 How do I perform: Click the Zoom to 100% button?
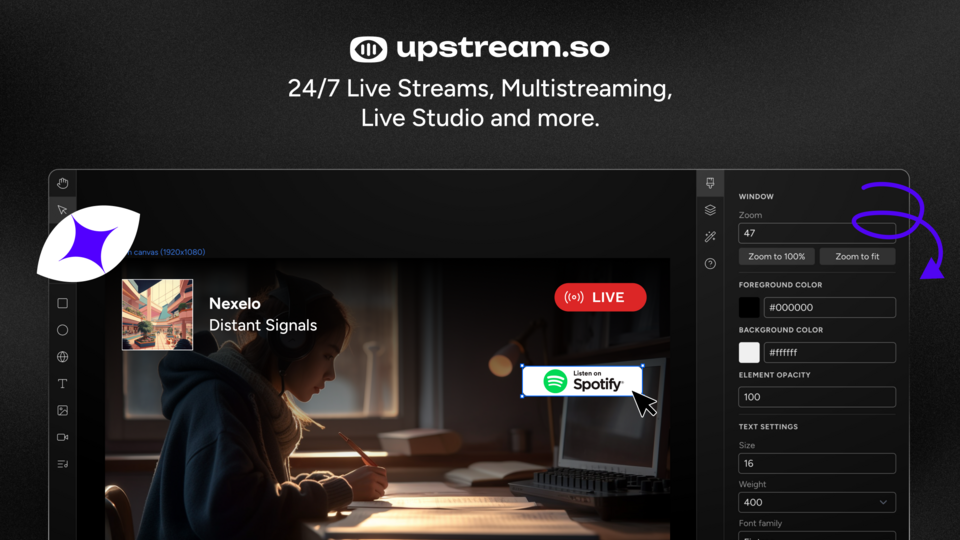click(x=776, y=257)
